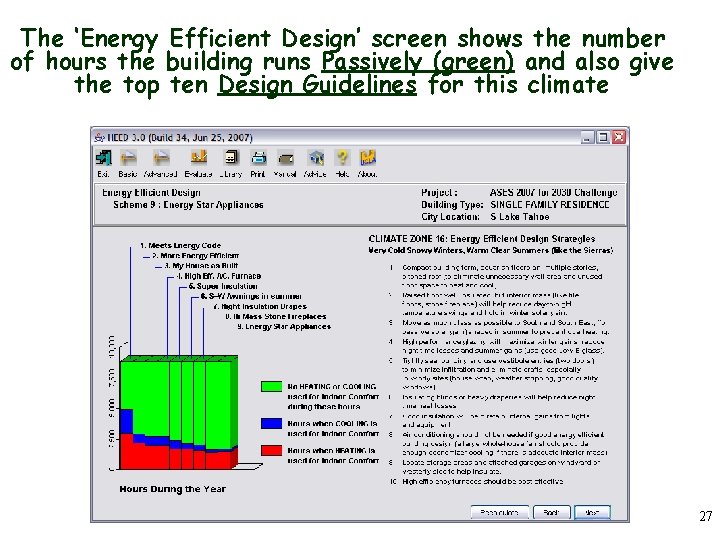Select scheme label '7. Night Insulation Drapes'

259,306
